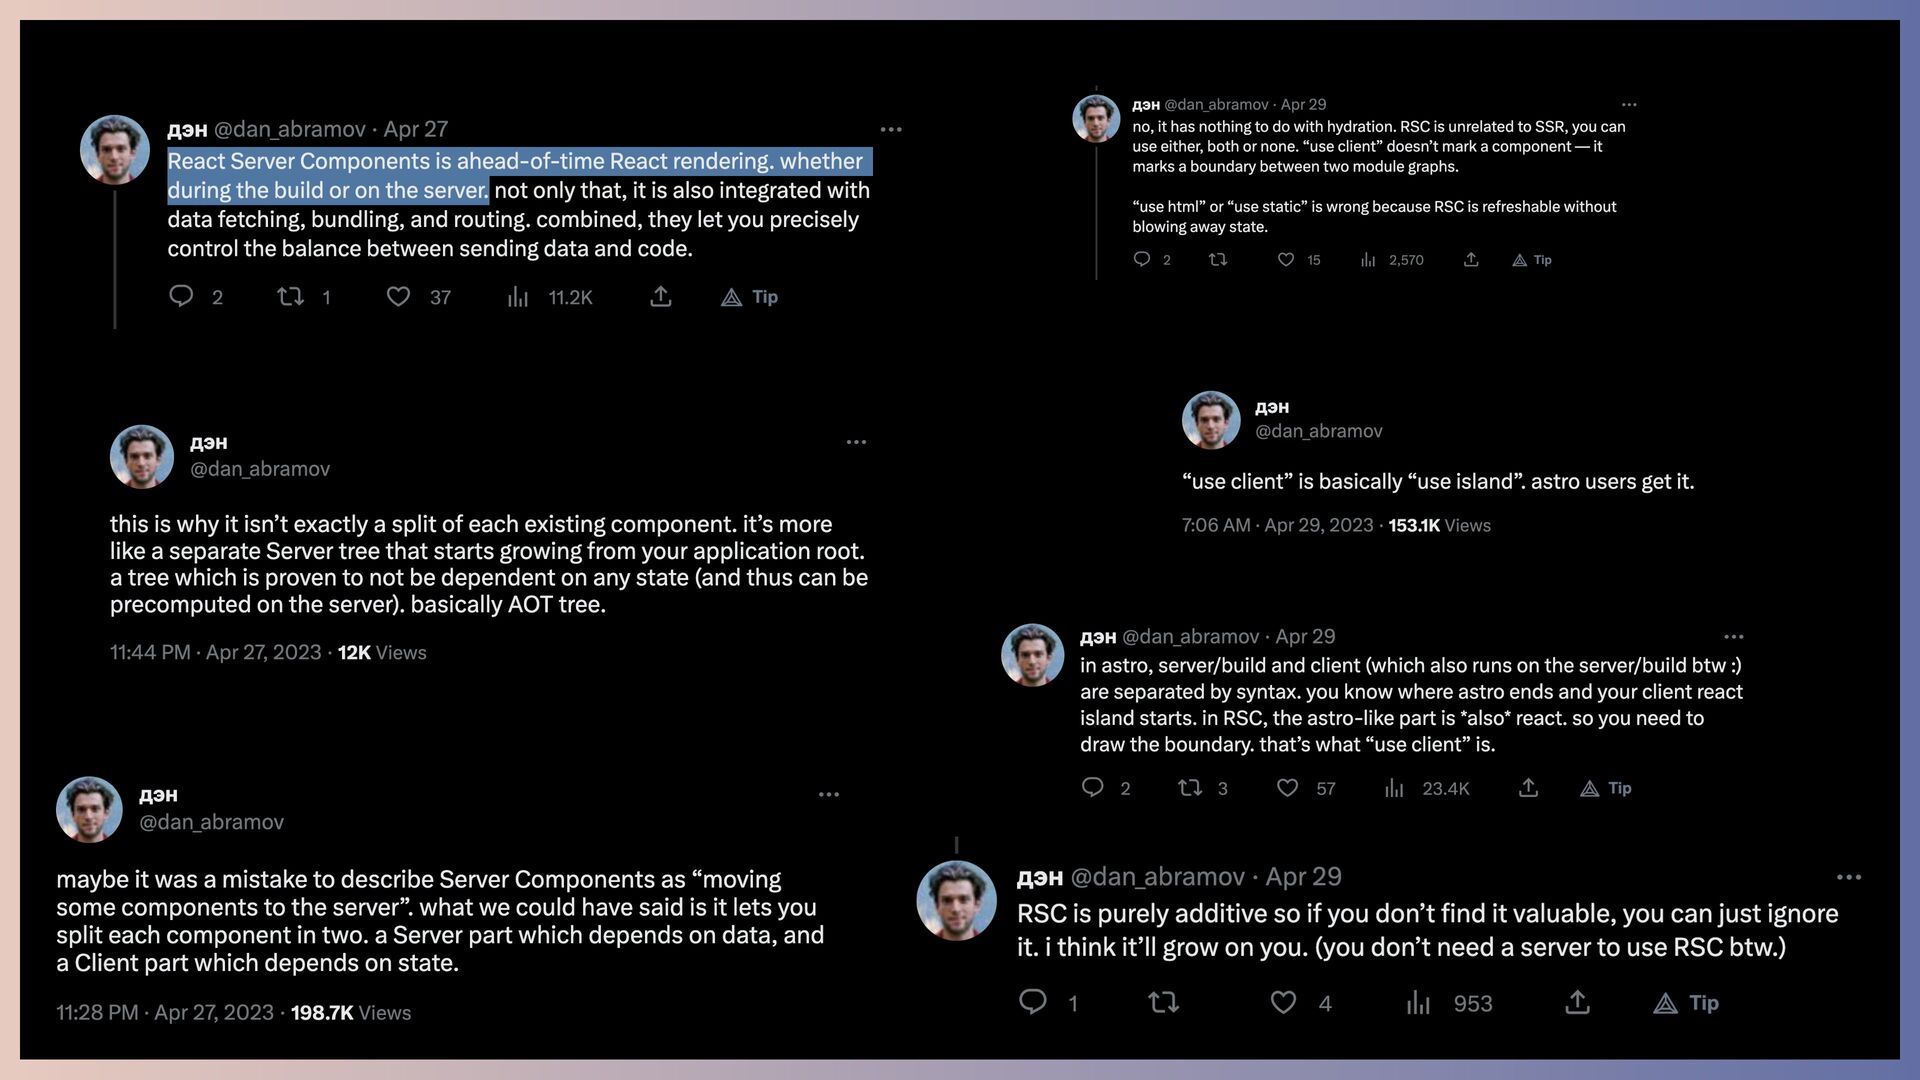
Task: Retweet the 'use client' hydration reply
Action: coord(1218,260)
